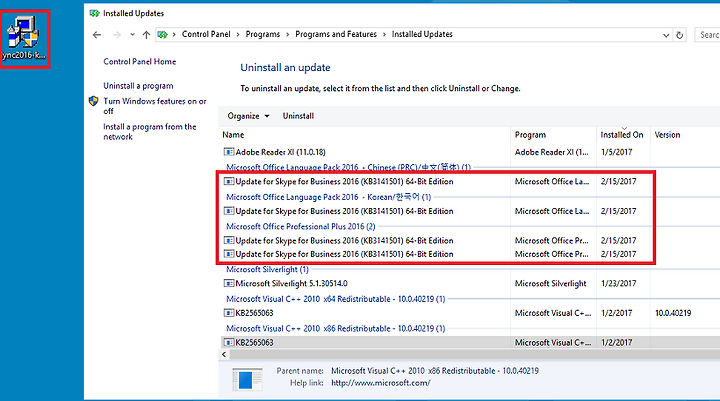Collapse Visual C++ 2010 x64 Redistributable group
Screen dimensions: 720x401
(x=336, y=299)
